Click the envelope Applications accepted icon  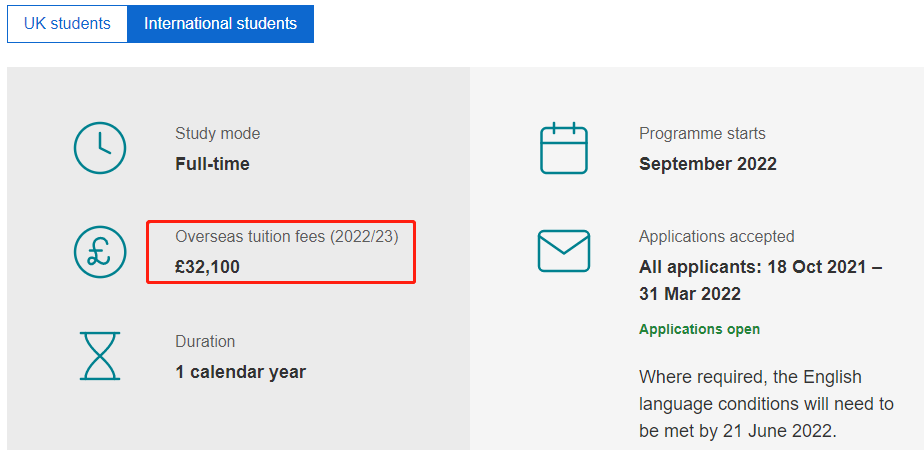564,251
